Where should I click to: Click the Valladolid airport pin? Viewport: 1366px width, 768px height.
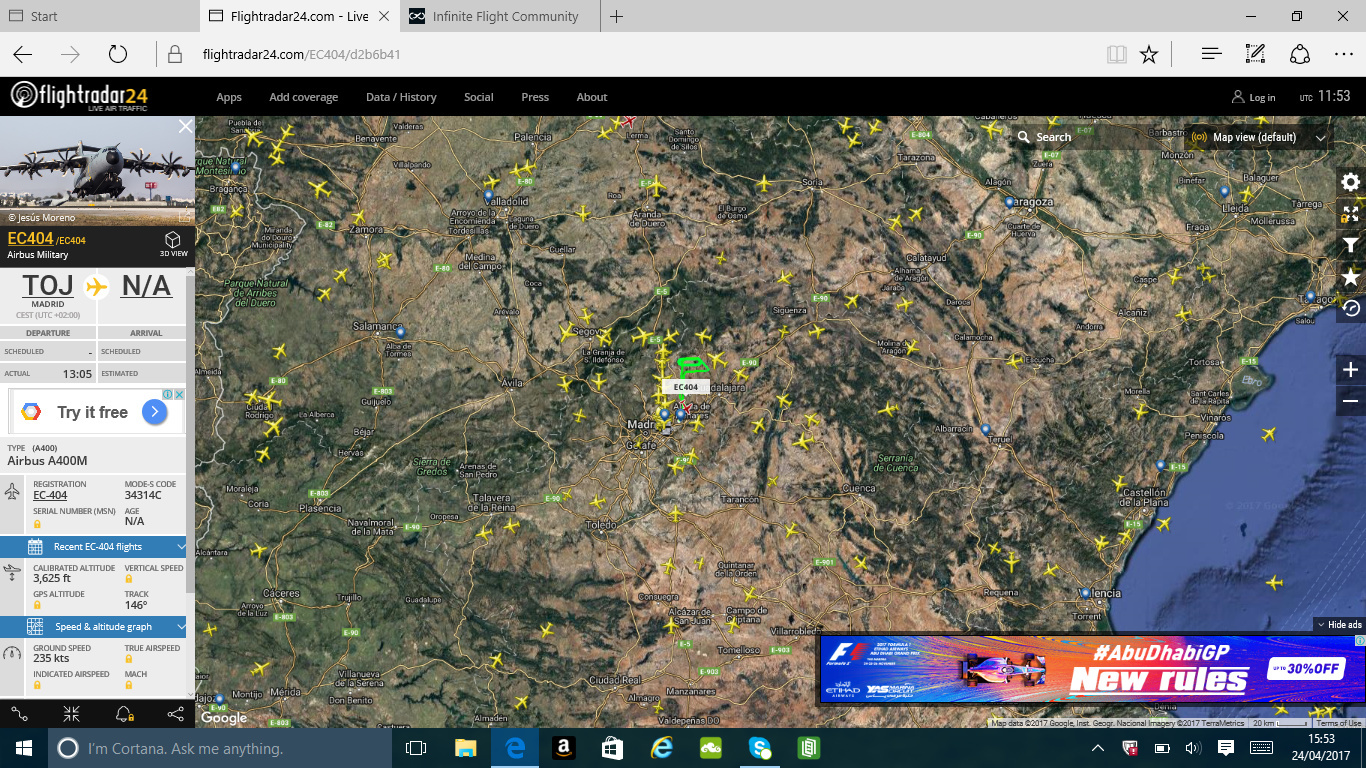[x=488, y=196]
